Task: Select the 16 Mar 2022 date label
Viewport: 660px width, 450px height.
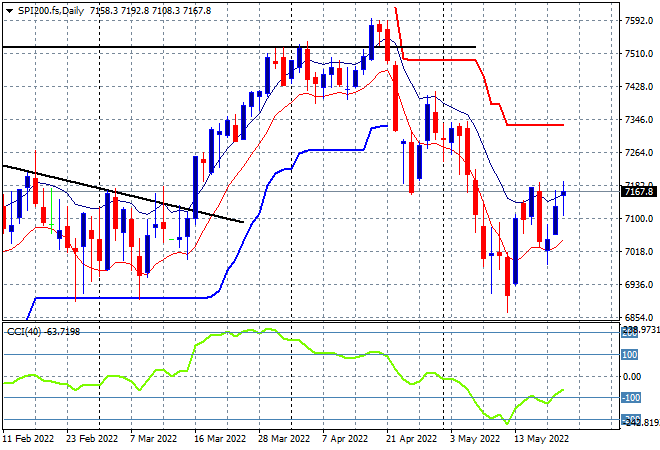Action: tap(220, 439)
